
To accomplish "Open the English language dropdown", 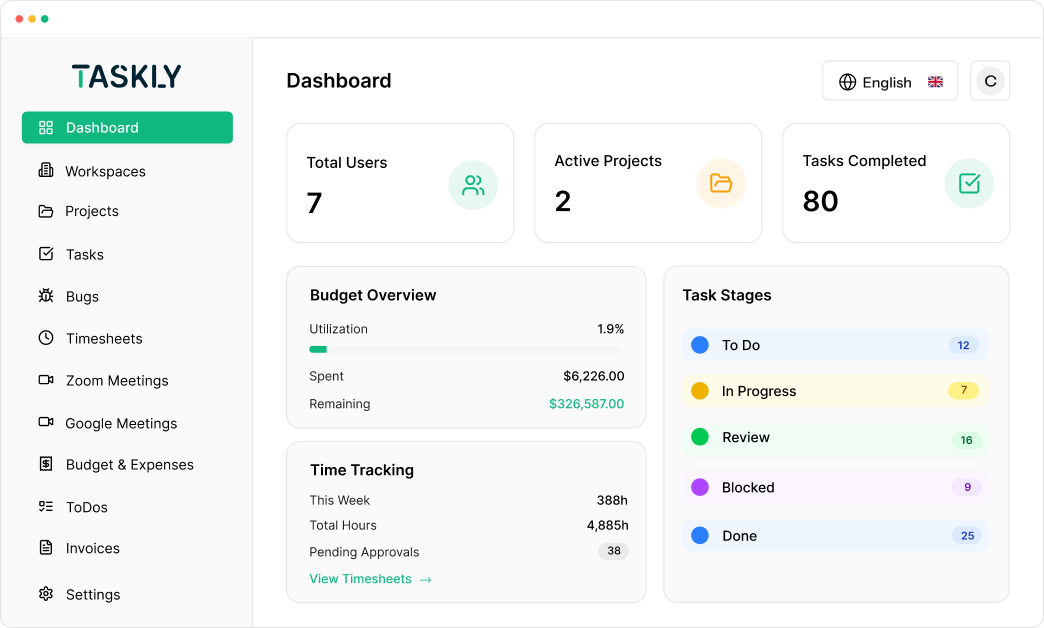I will [x=890, y=81].
